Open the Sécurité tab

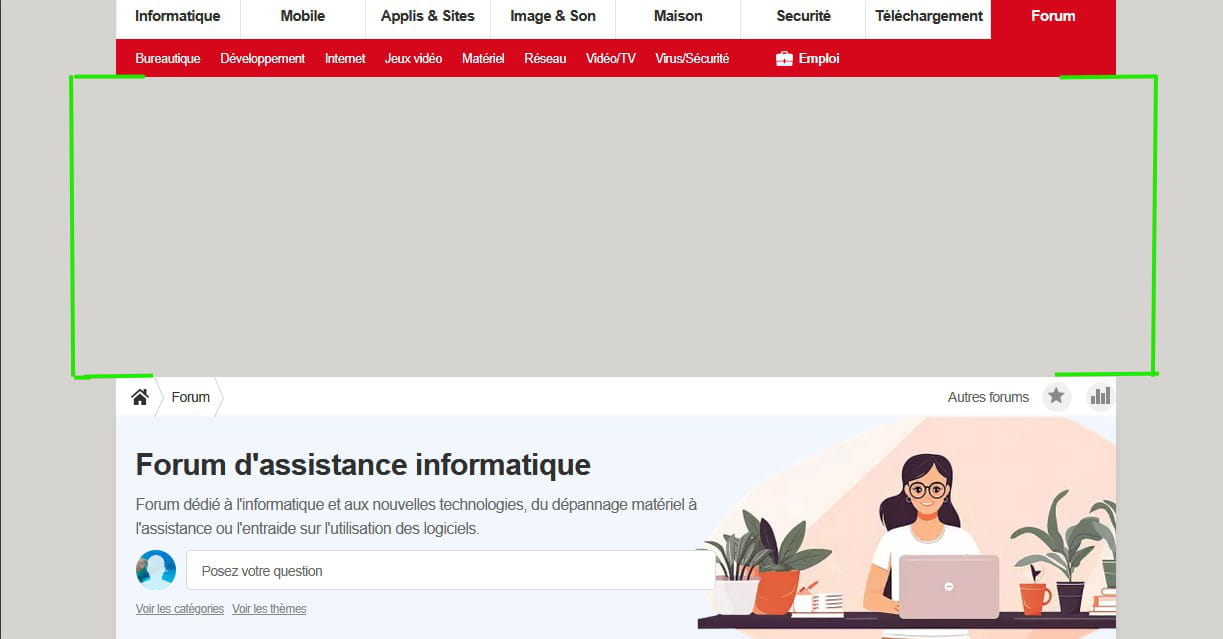click(x=803, y=16)
